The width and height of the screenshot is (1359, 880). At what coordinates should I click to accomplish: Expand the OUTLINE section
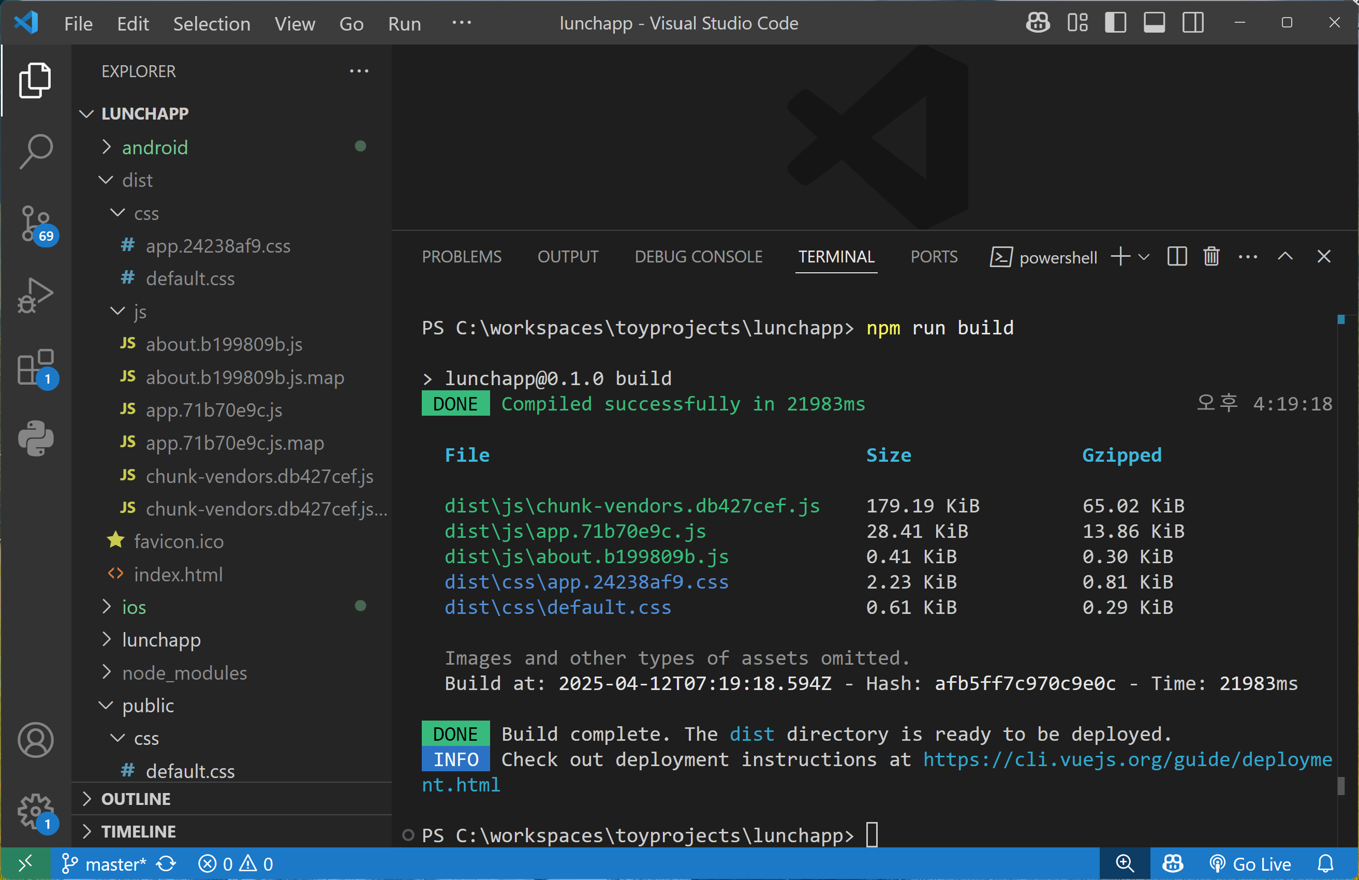click(232, 799)
